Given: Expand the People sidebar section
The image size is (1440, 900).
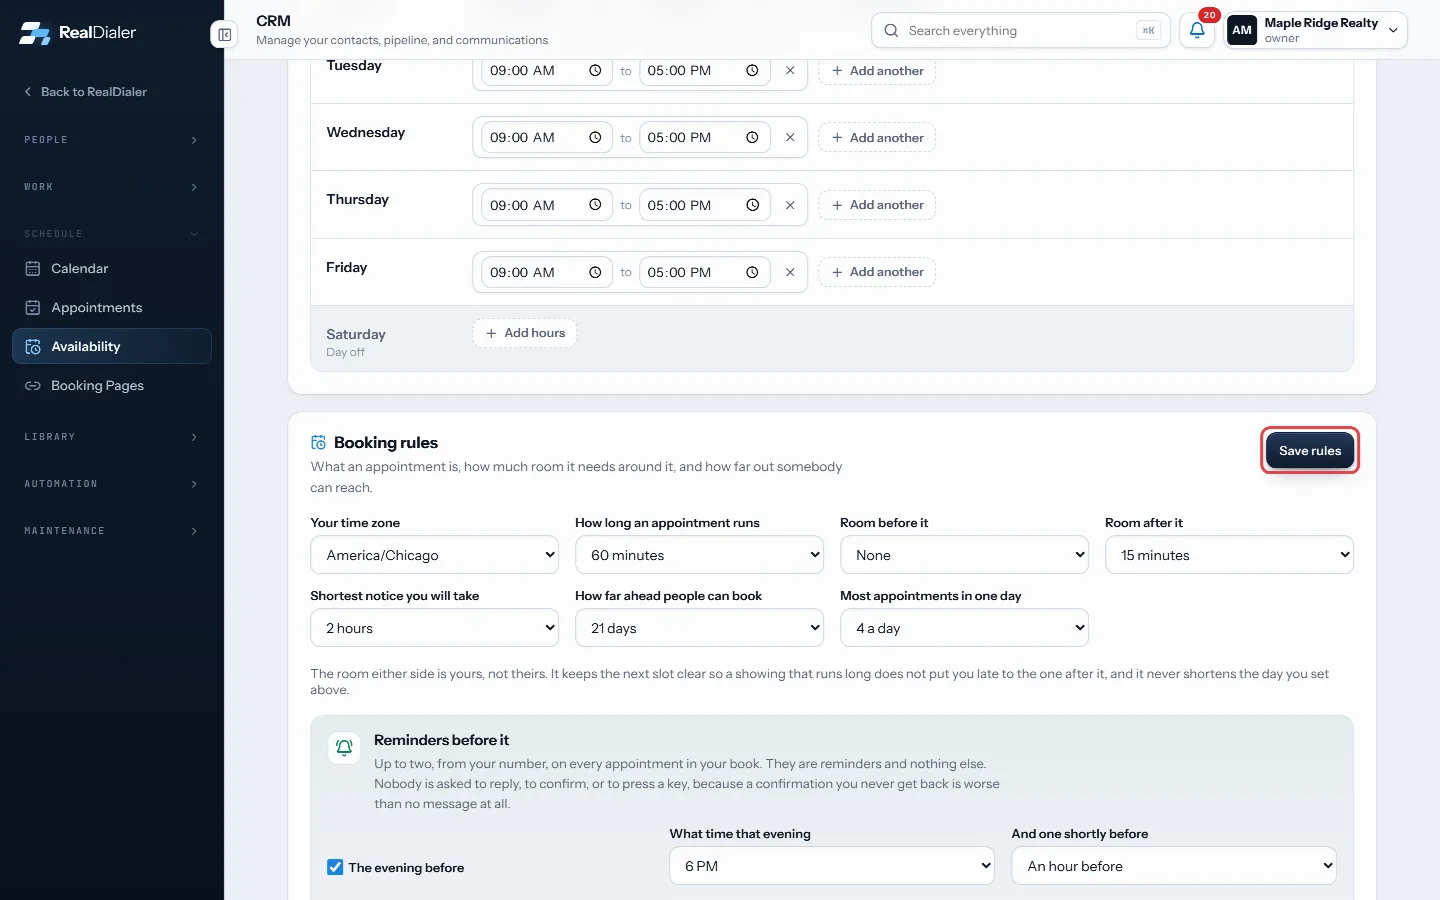Looking at the screenshot, I should point(112,140).
